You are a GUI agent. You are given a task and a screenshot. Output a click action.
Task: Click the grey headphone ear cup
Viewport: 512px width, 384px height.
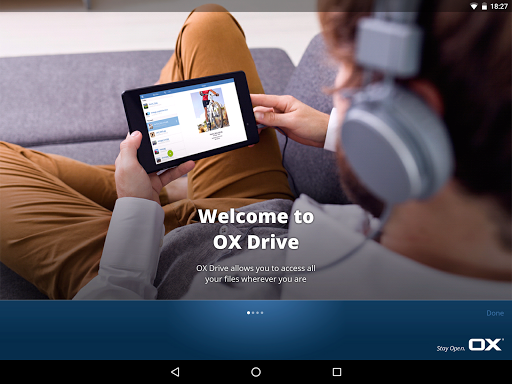(393, 147)
